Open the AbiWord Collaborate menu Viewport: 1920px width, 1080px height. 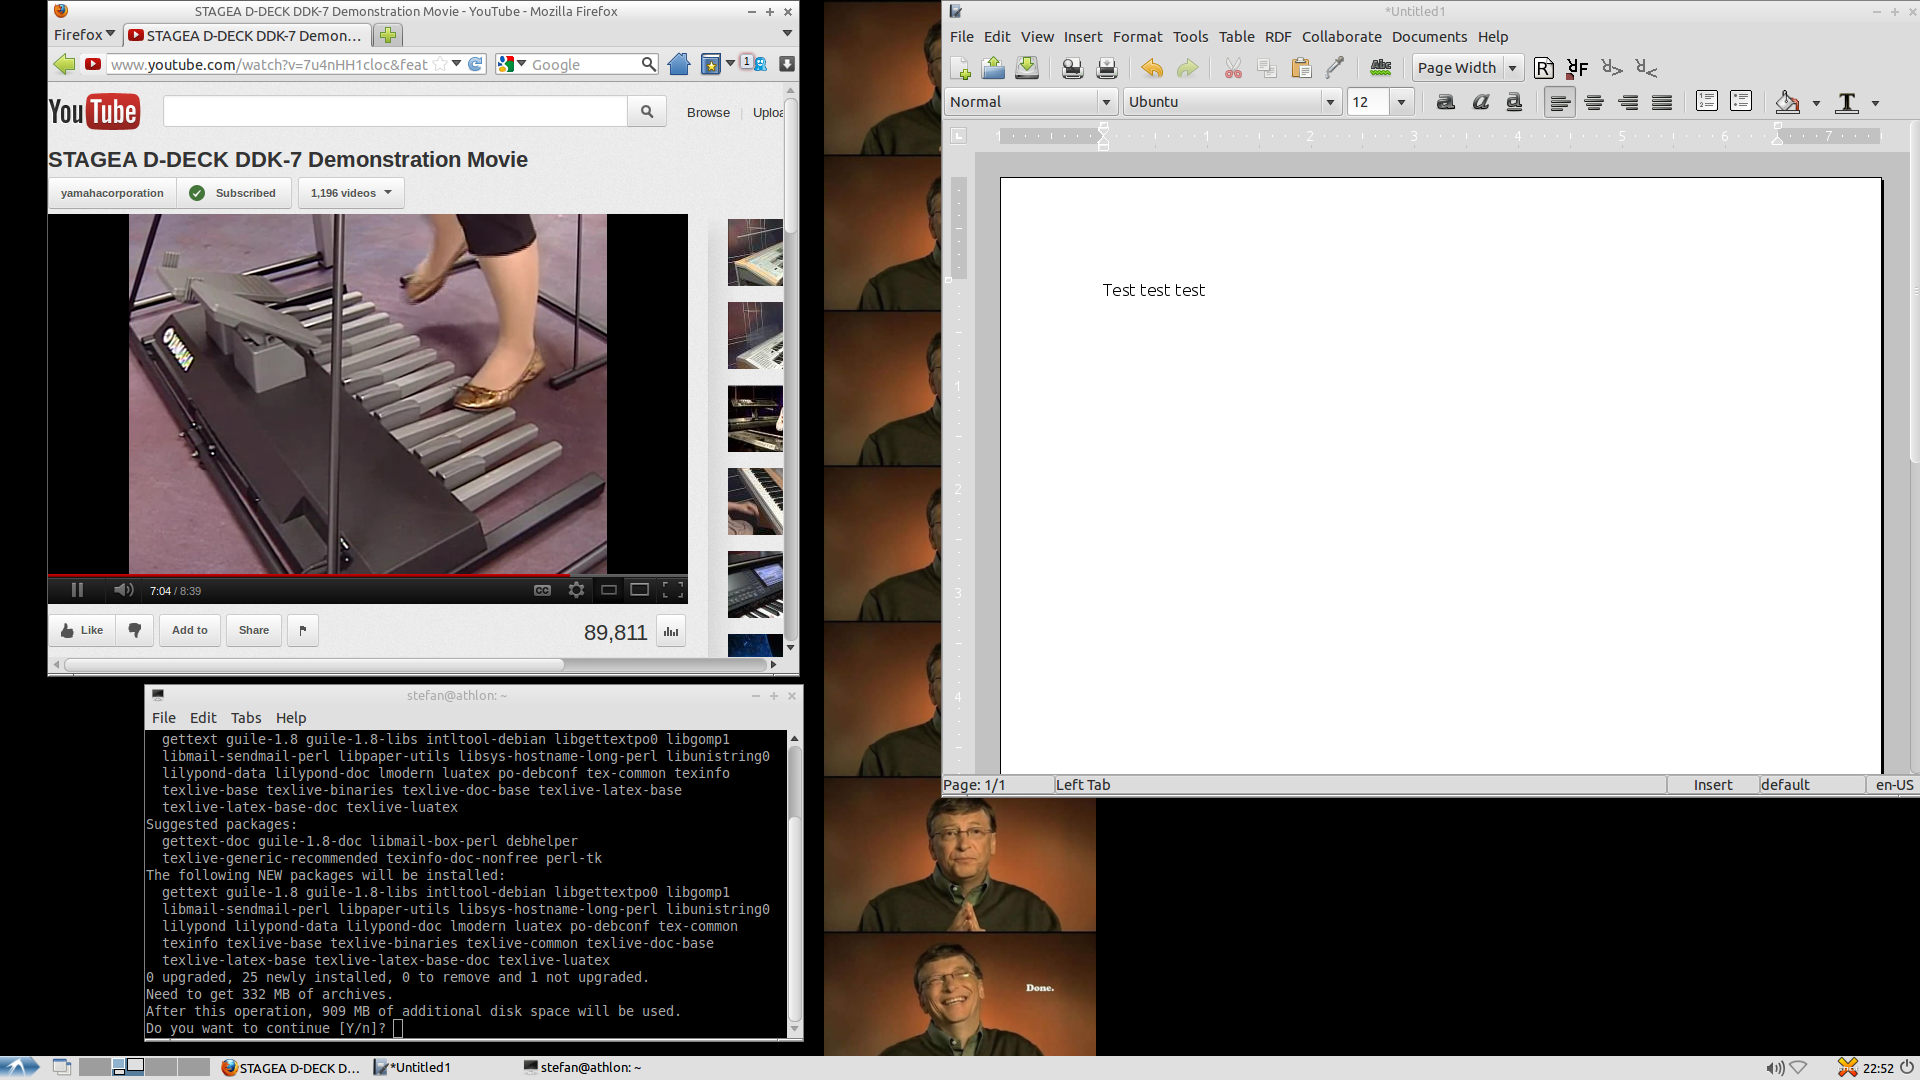point(1341,37)
